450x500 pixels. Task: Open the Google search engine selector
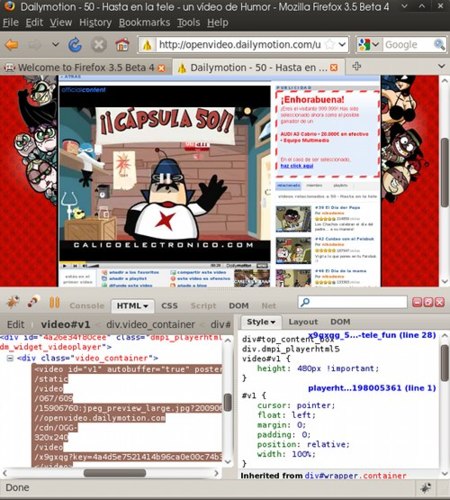coord(368,44)
